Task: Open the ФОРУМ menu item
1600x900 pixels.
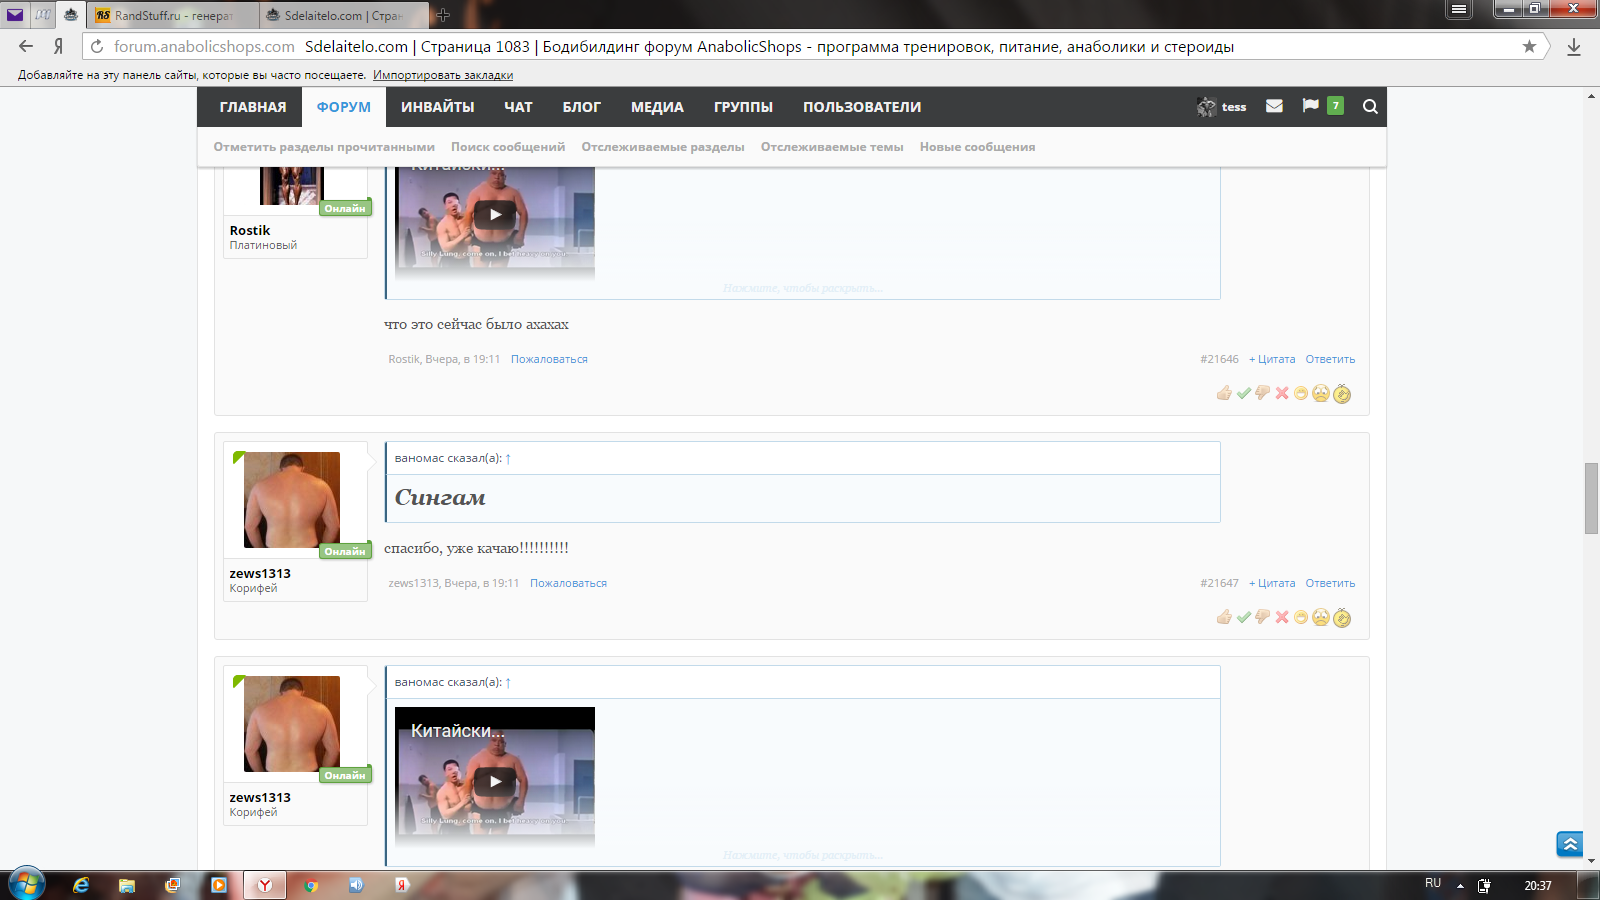Action: click(x=344, y=107)
